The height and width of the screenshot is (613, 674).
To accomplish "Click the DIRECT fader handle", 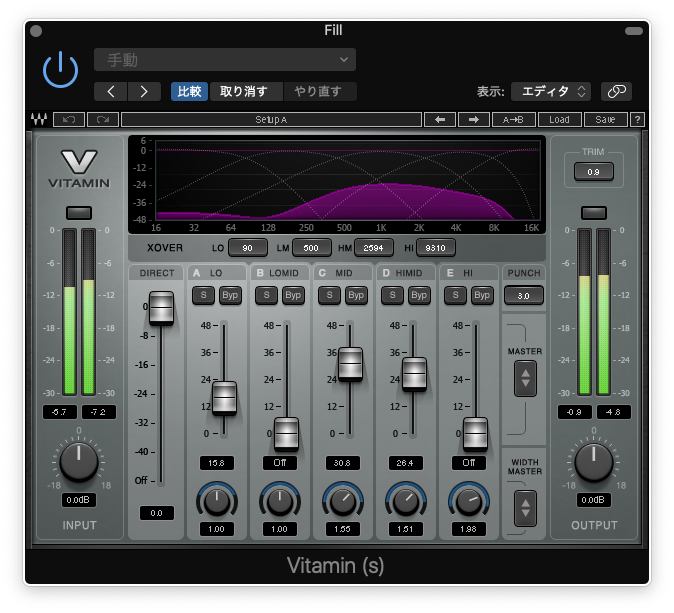I will pos(161,308).
